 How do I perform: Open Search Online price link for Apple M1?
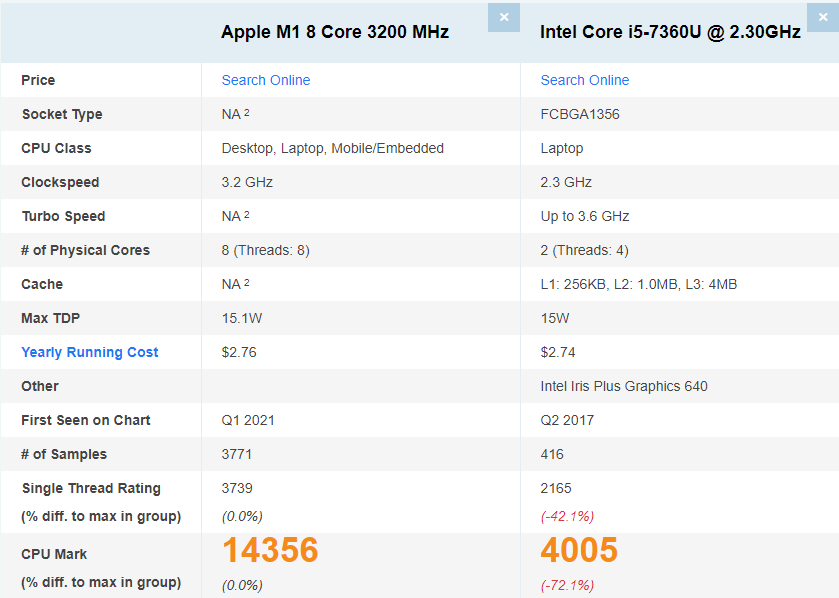pos(266,80)
